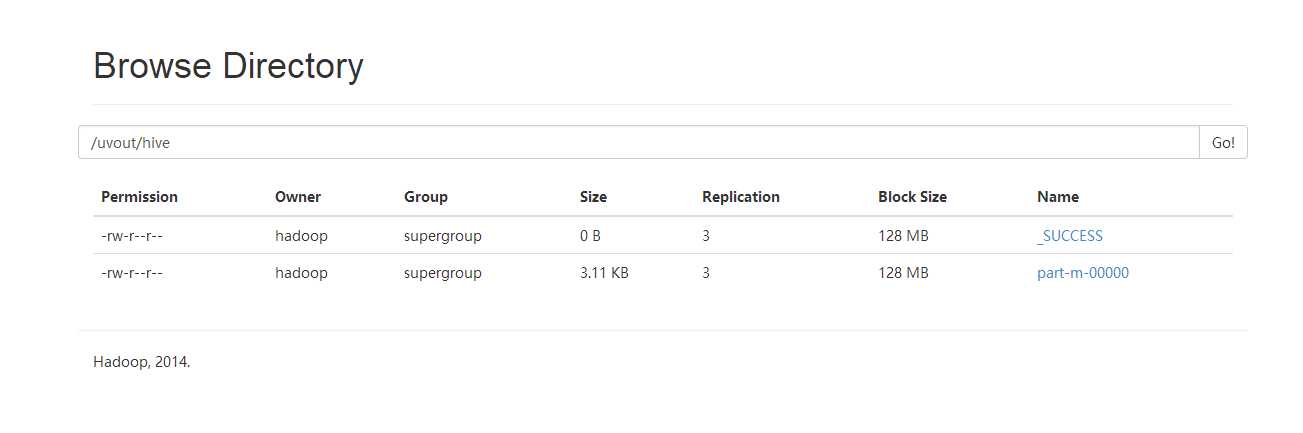Open the _SUCCESS file link
1303x433 pixels.
tap(1070, 236)
